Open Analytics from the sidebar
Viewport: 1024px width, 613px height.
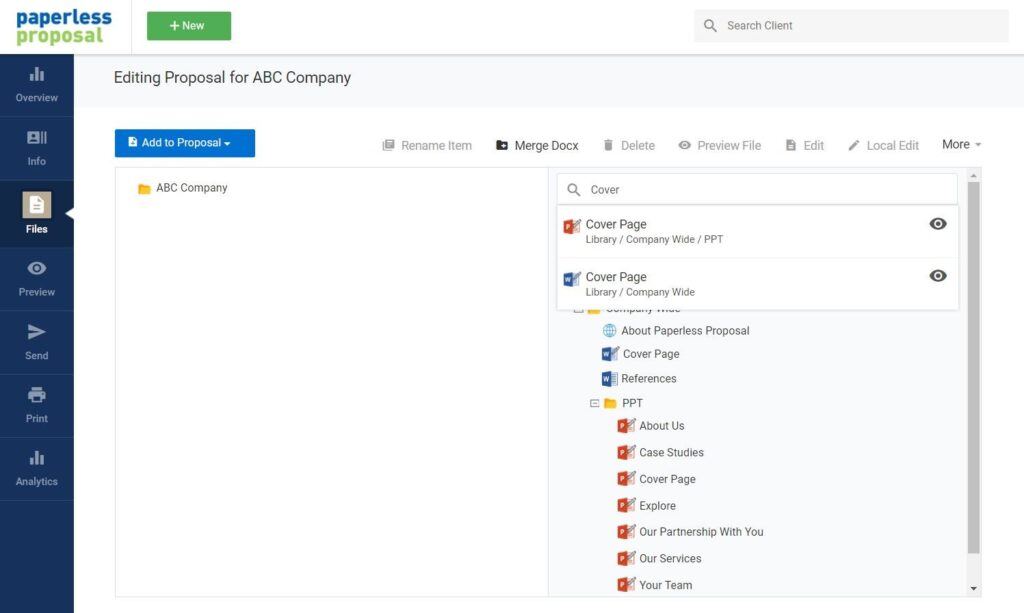(x=36, y=468)
